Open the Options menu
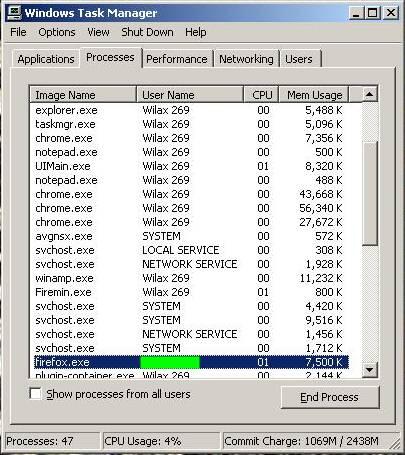 tap(57, 32)
